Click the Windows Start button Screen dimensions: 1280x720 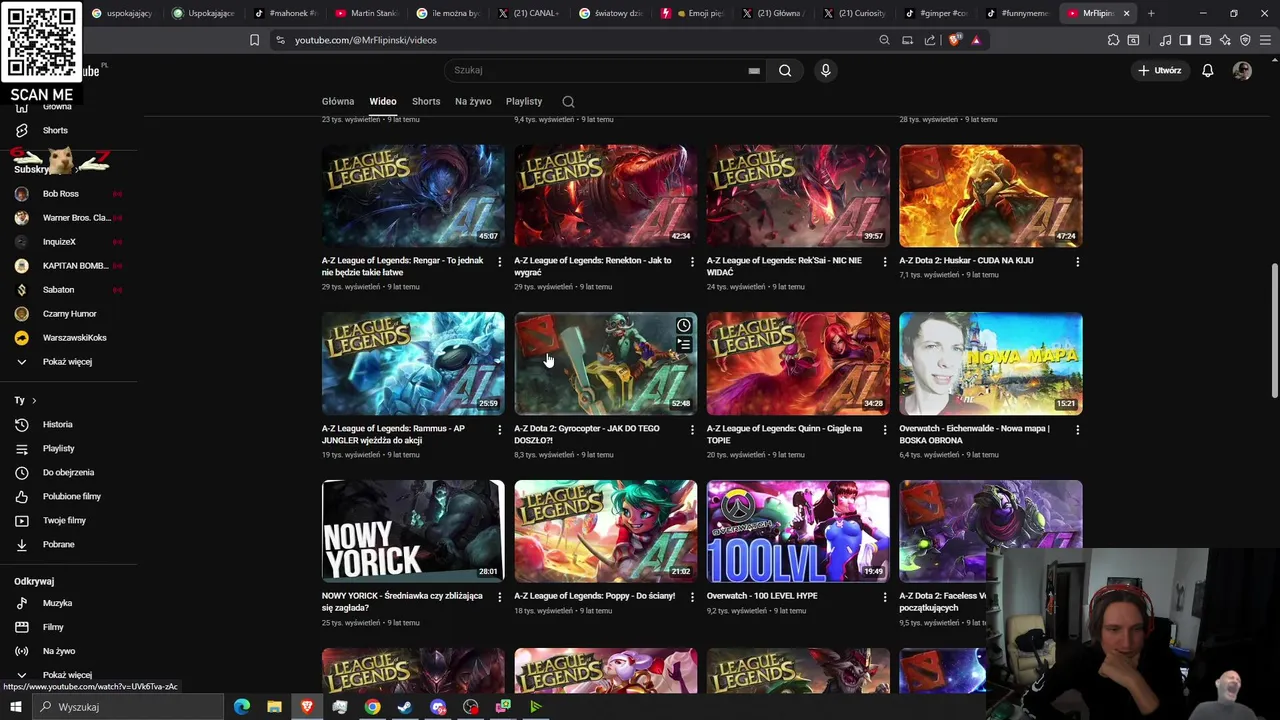coord(16,707)
